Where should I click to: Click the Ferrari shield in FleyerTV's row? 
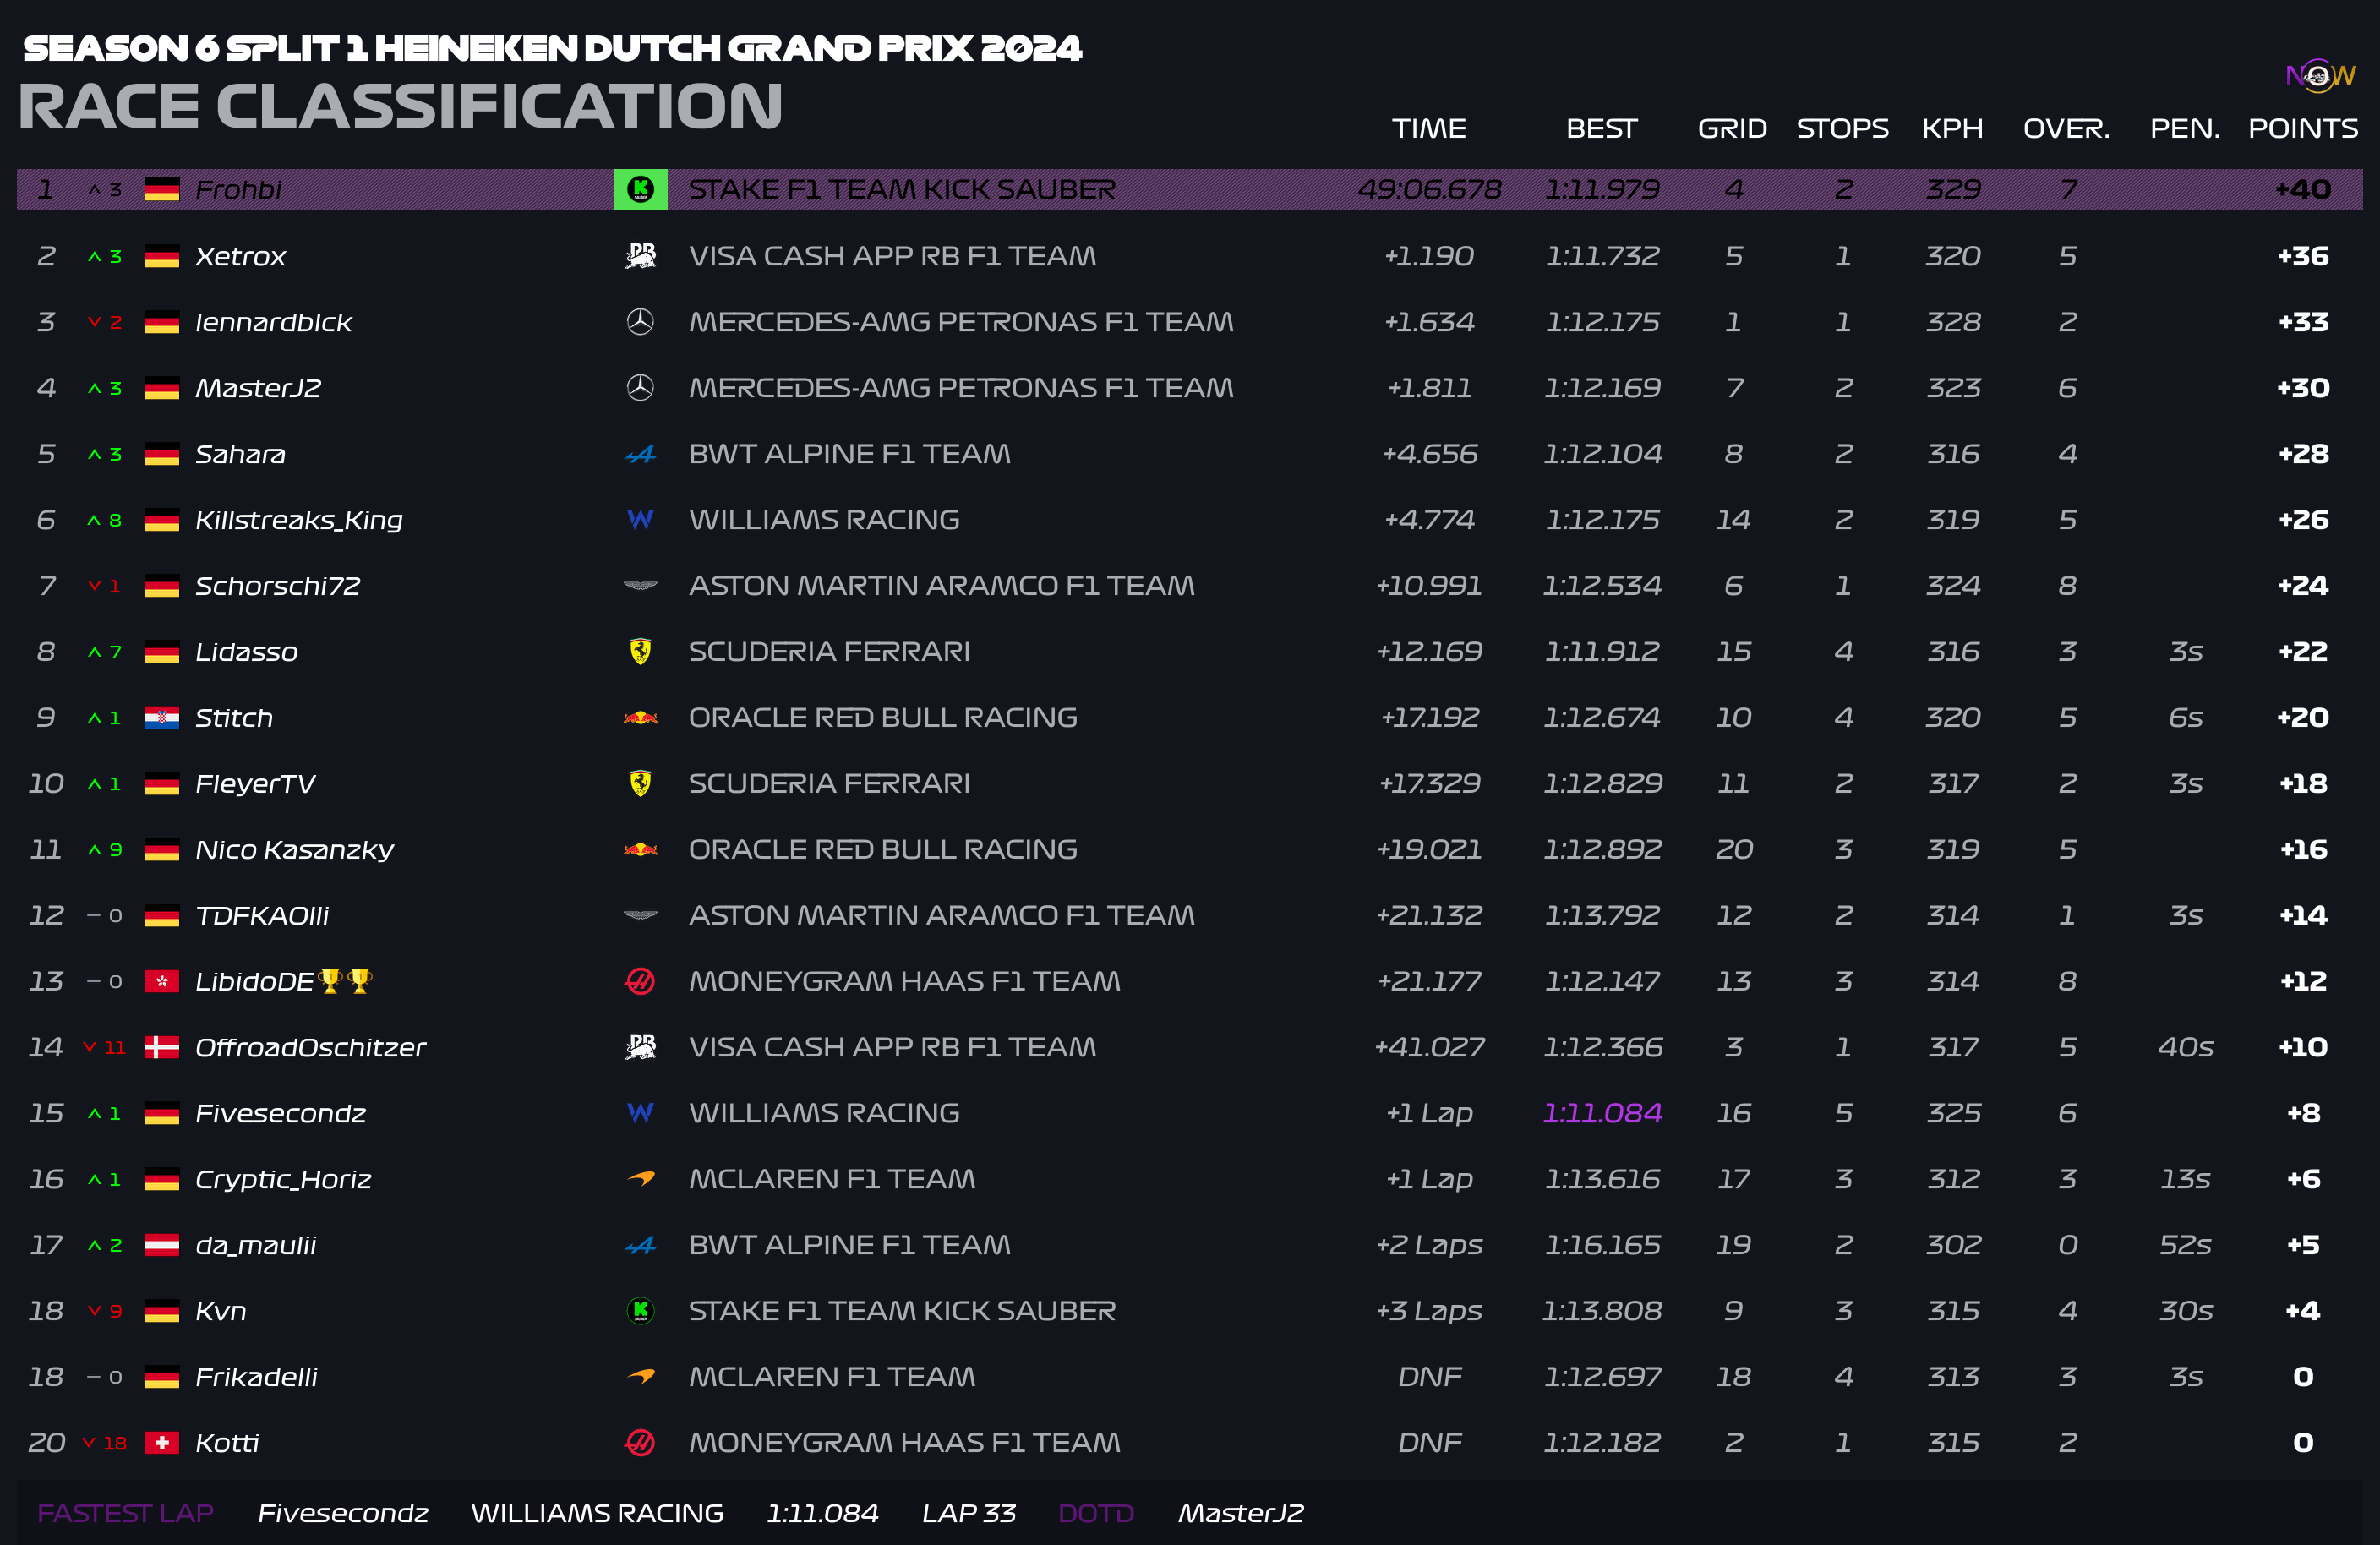(640, 783)
